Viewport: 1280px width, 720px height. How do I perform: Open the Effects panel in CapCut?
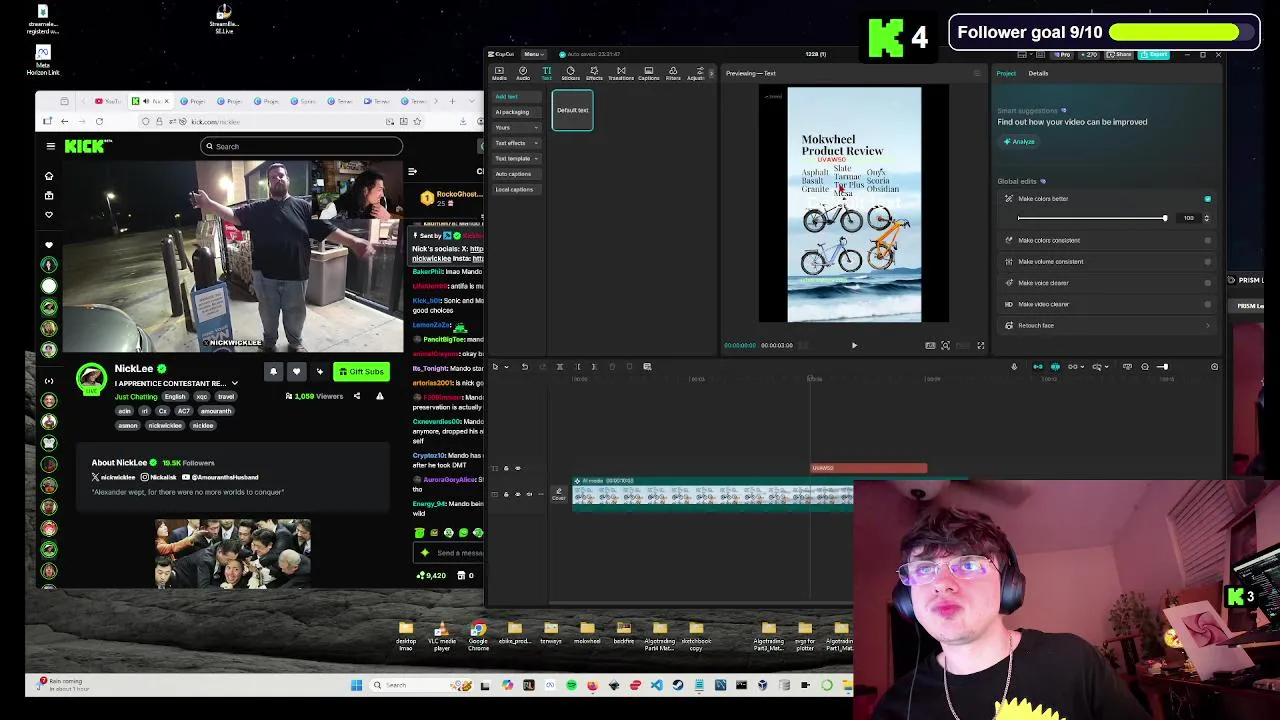(594, 73)
